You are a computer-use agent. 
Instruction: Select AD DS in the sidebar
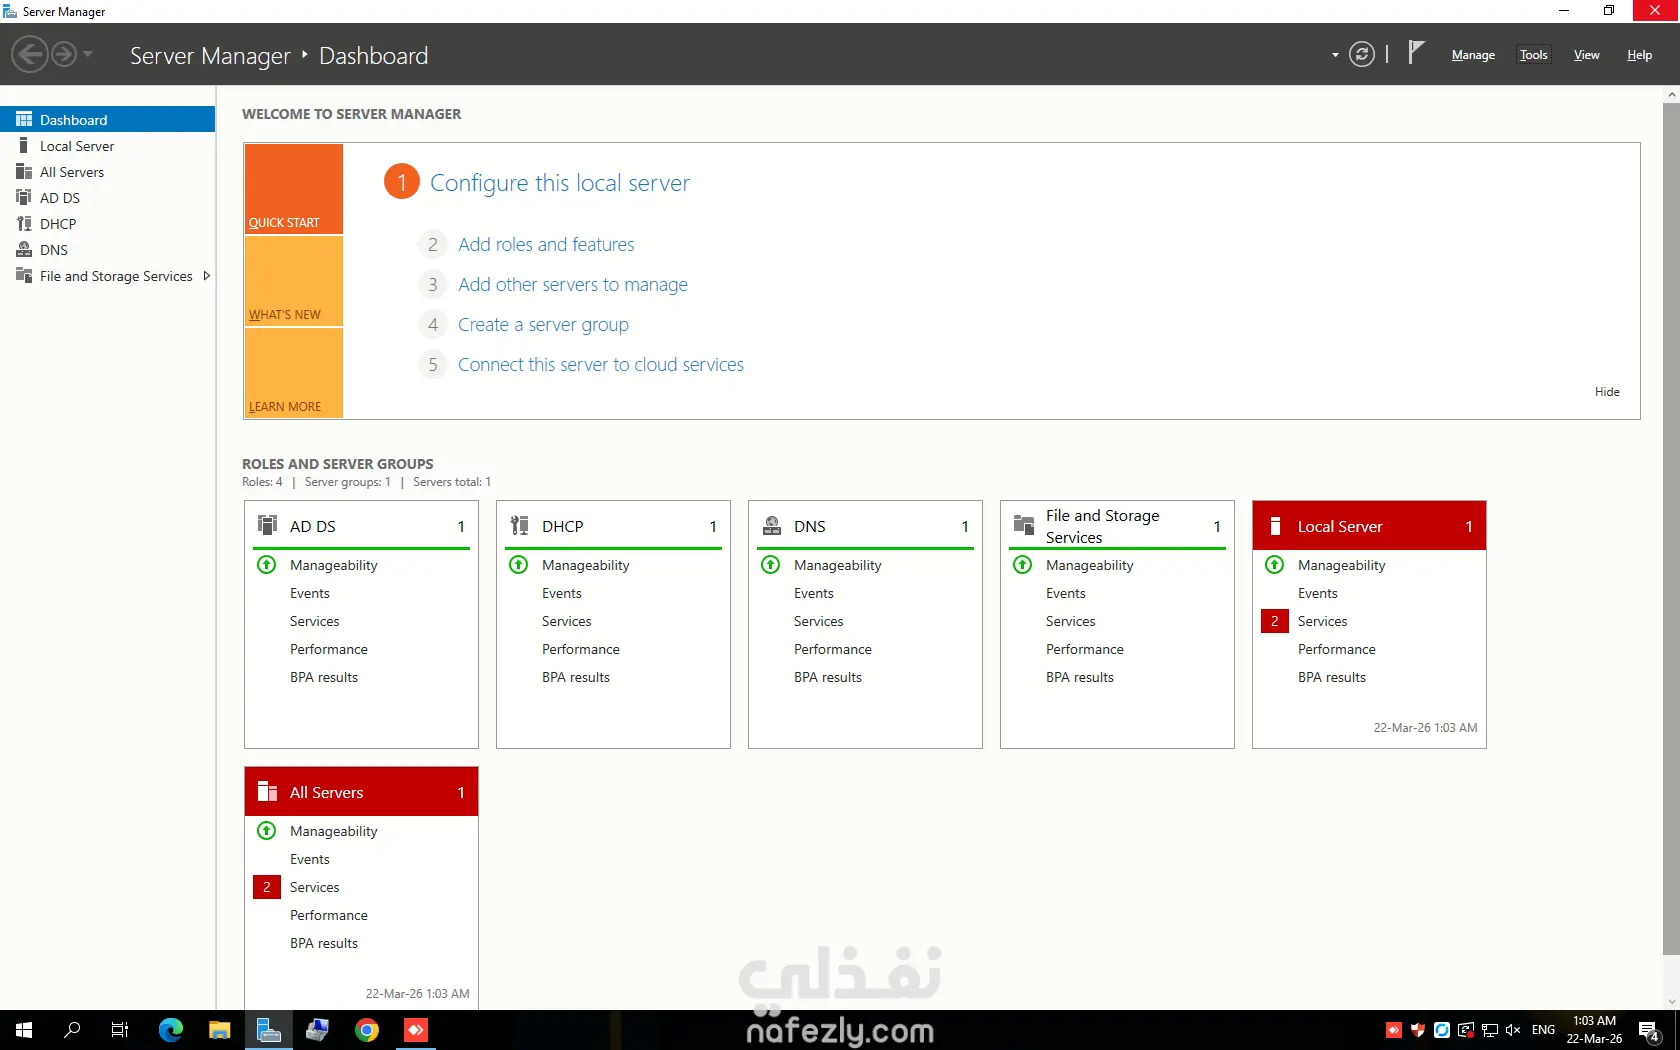point(108,198)
